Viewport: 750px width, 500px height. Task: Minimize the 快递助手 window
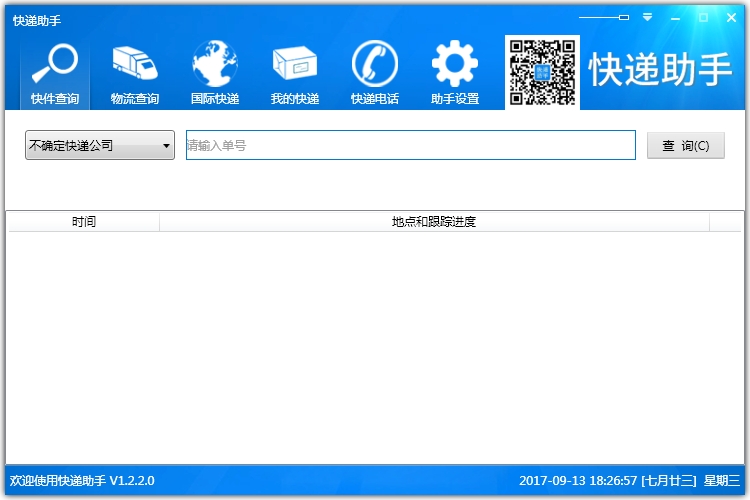[x=677, y=17]
